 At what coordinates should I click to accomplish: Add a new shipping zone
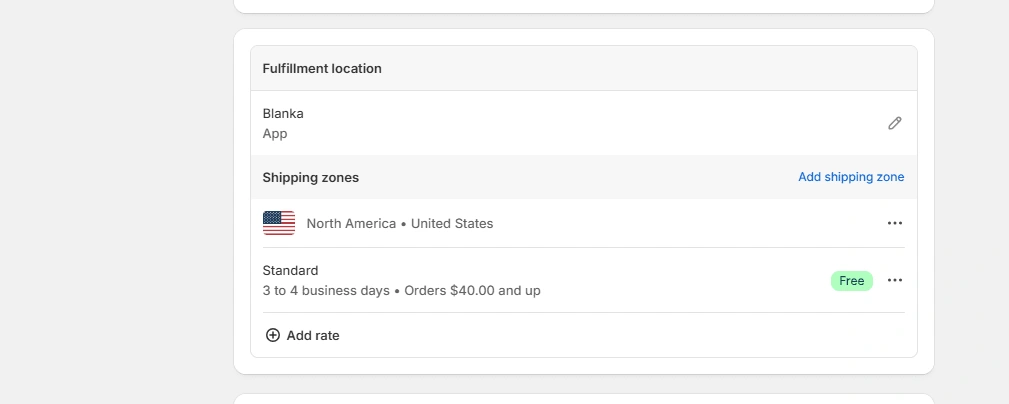coord(850,177)
